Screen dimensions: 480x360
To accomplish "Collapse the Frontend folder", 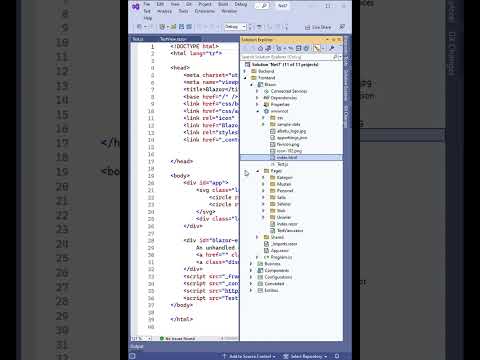I will point(245,78).
